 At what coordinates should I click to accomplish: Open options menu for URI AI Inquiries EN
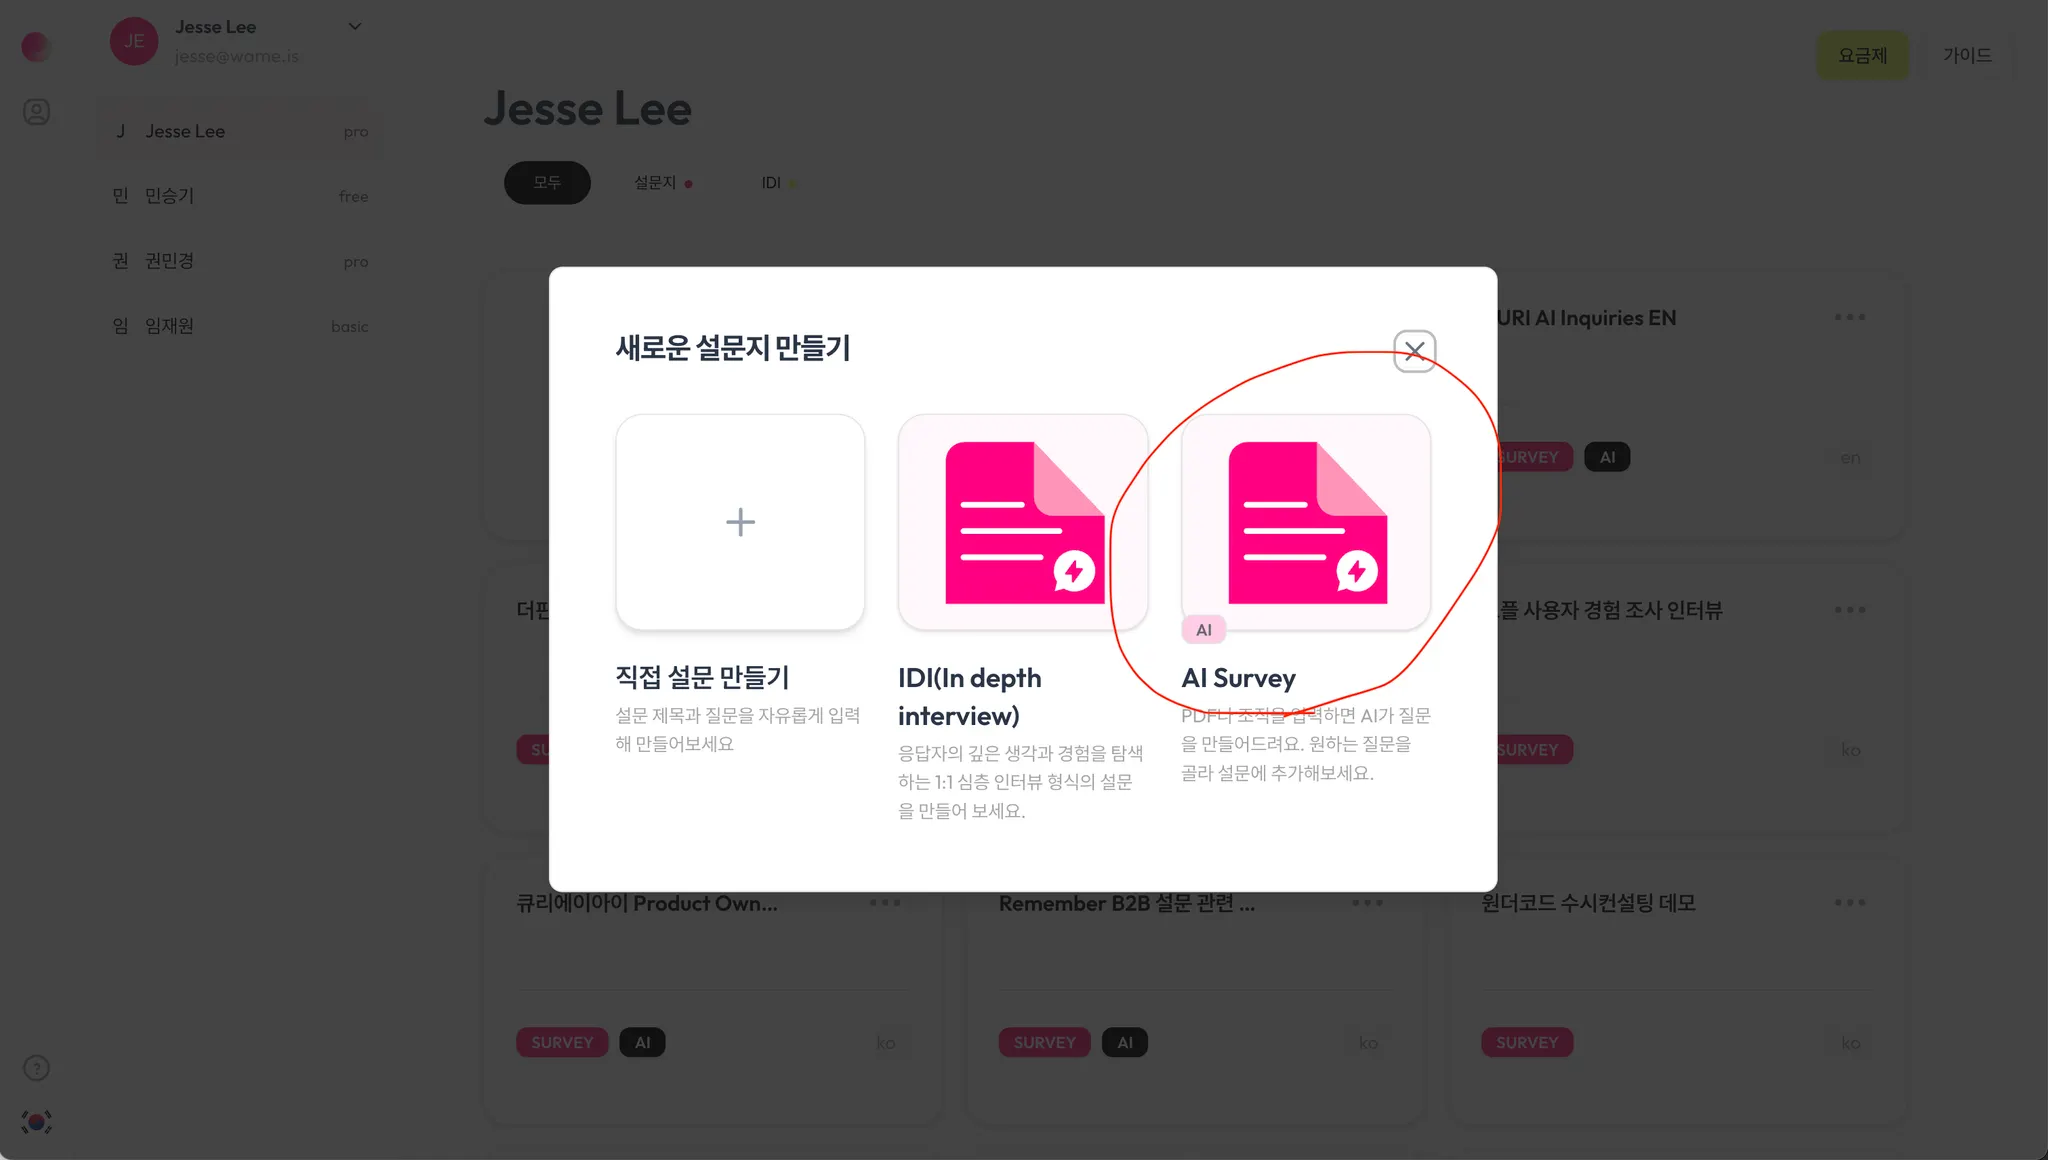click(x=1850, y=317)
